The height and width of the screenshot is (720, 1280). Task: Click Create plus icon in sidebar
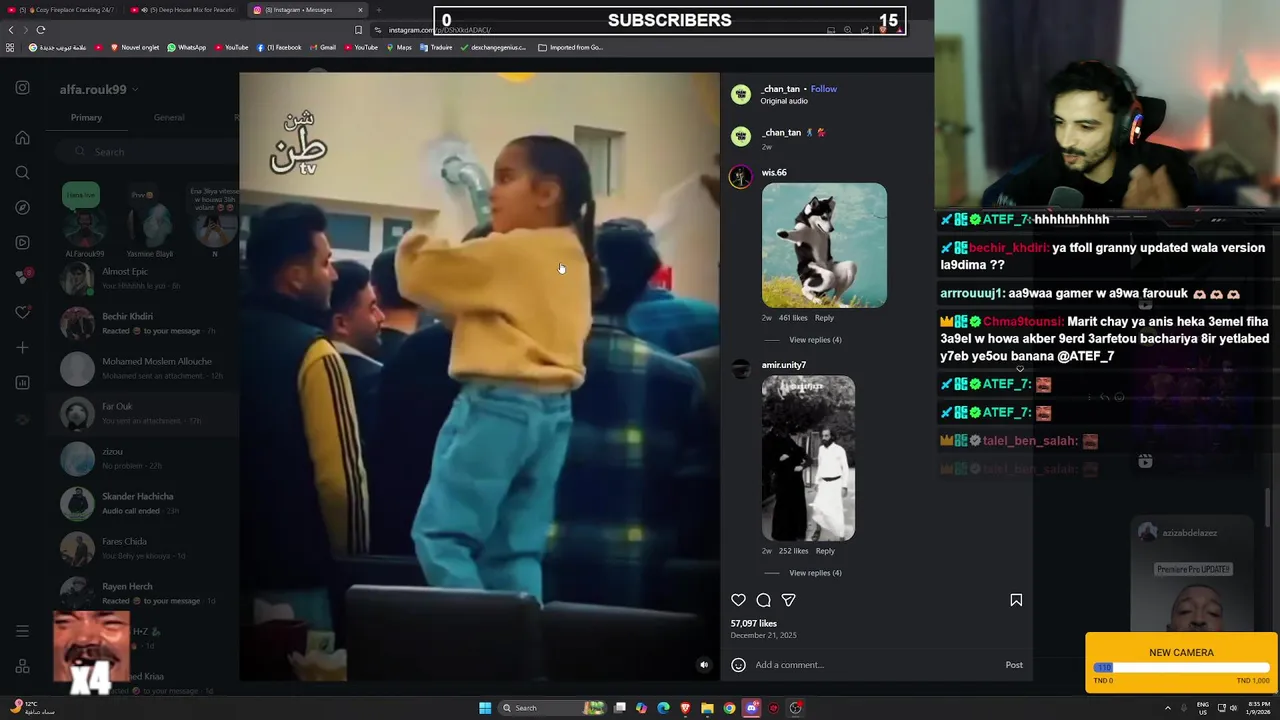(22, 347)
